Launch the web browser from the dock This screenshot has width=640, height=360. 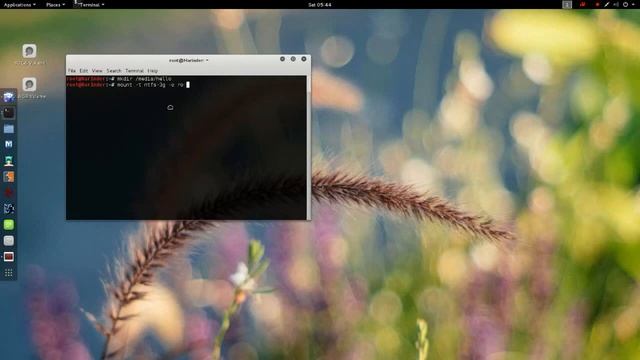(9, 97)
